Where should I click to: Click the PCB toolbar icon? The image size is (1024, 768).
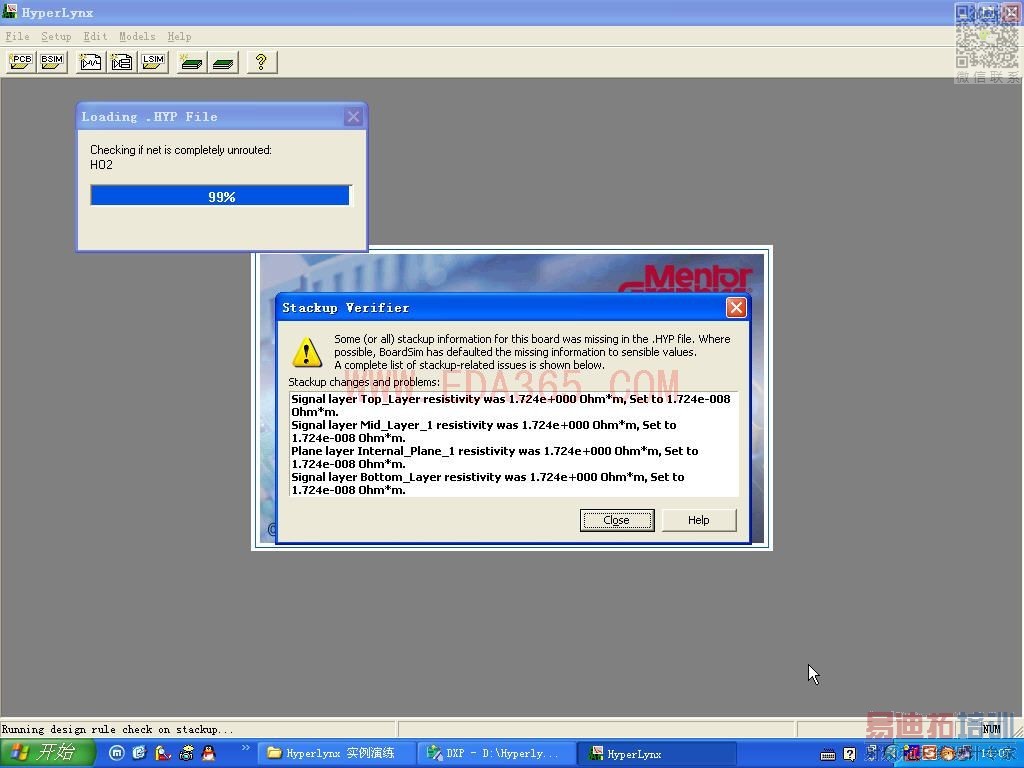pos(22,62)
